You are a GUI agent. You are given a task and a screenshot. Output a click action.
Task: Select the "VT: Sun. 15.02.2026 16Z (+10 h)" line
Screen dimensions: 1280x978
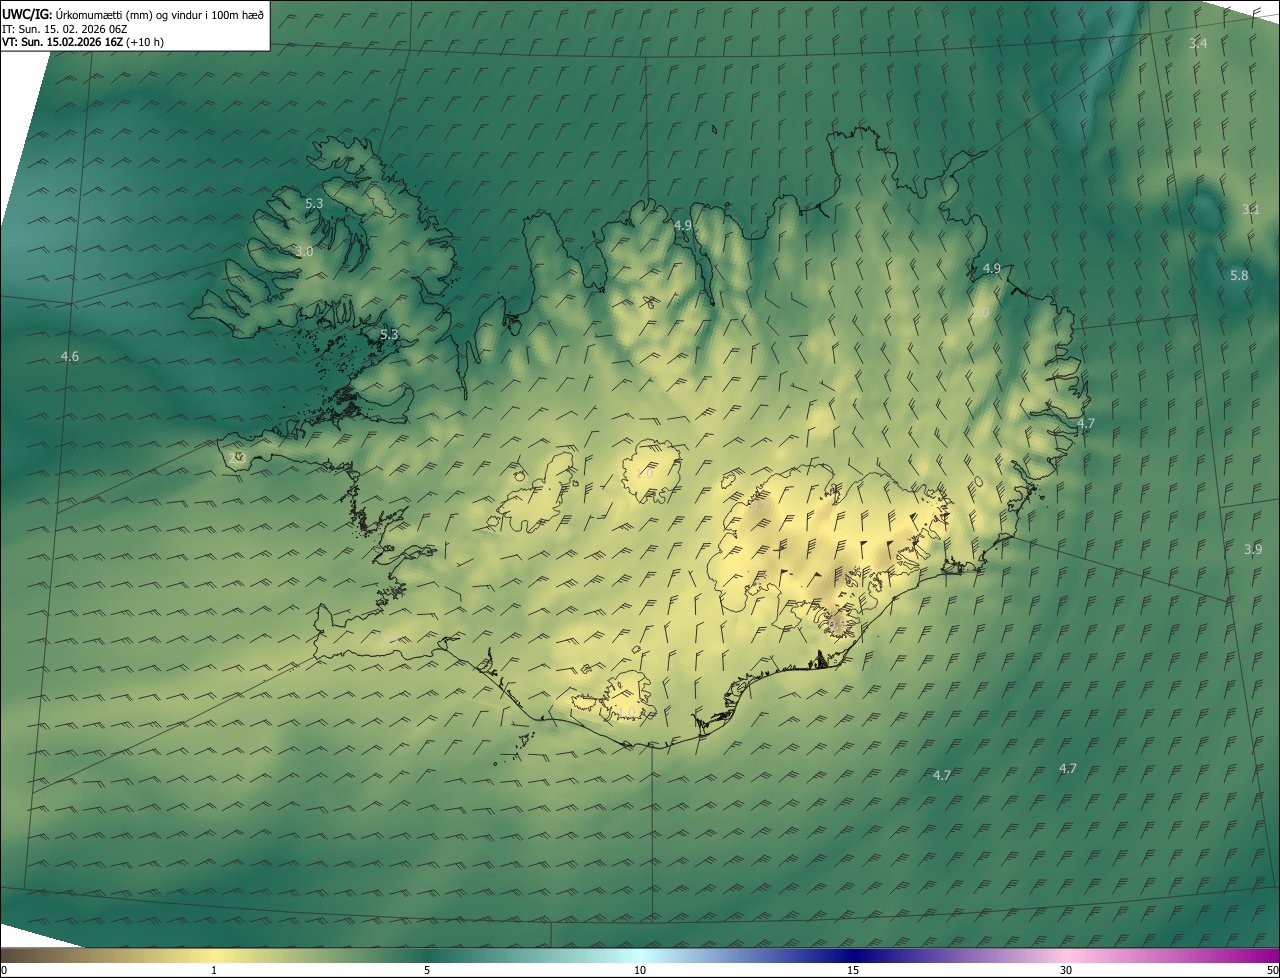pos(83,42)
